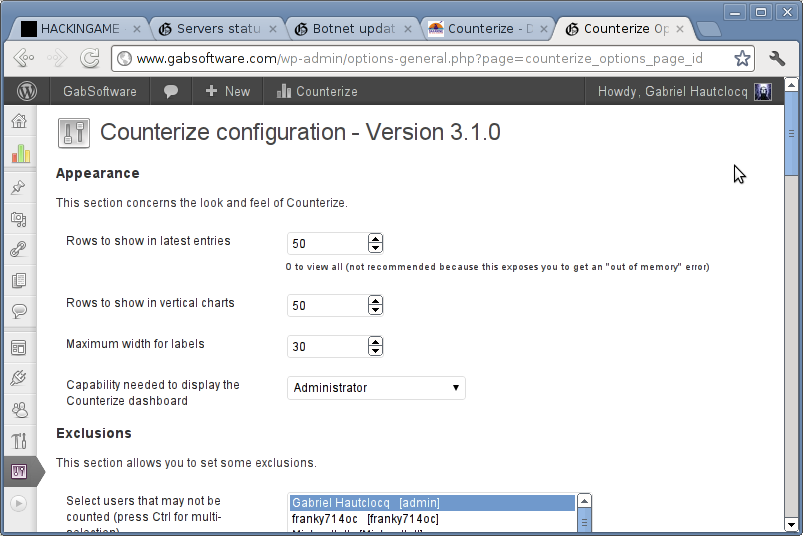Open Counterize stats chart icon in sidebar

20,154
